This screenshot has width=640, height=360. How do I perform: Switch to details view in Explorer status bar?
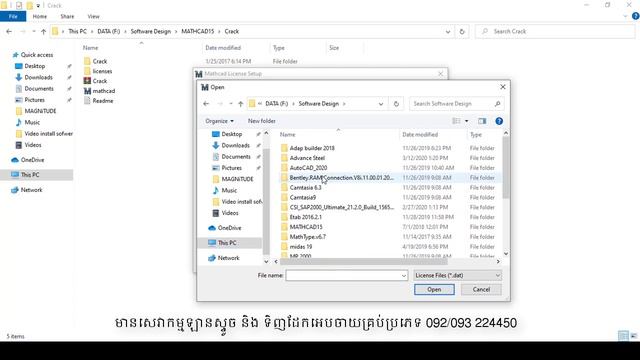pyautogui.click(x=623, y=336)
